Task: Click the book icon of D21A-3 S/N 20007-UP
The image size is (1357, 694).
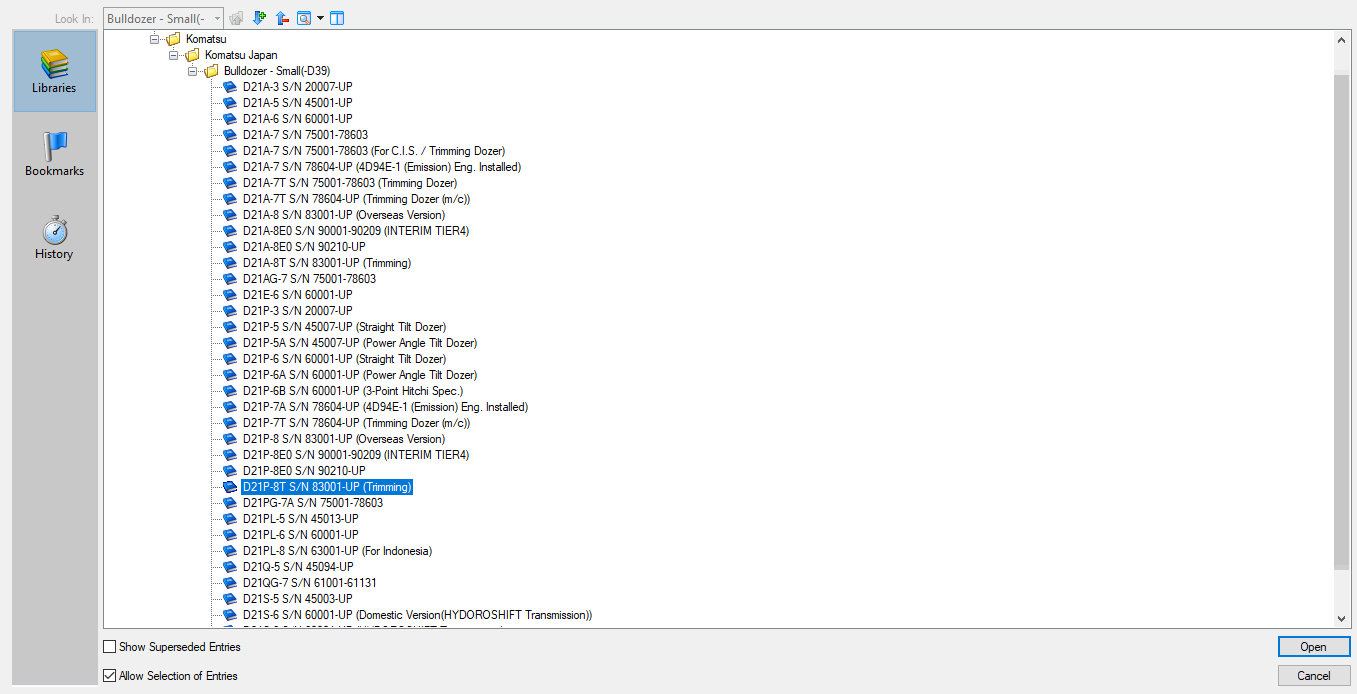Action: [230, 87]
